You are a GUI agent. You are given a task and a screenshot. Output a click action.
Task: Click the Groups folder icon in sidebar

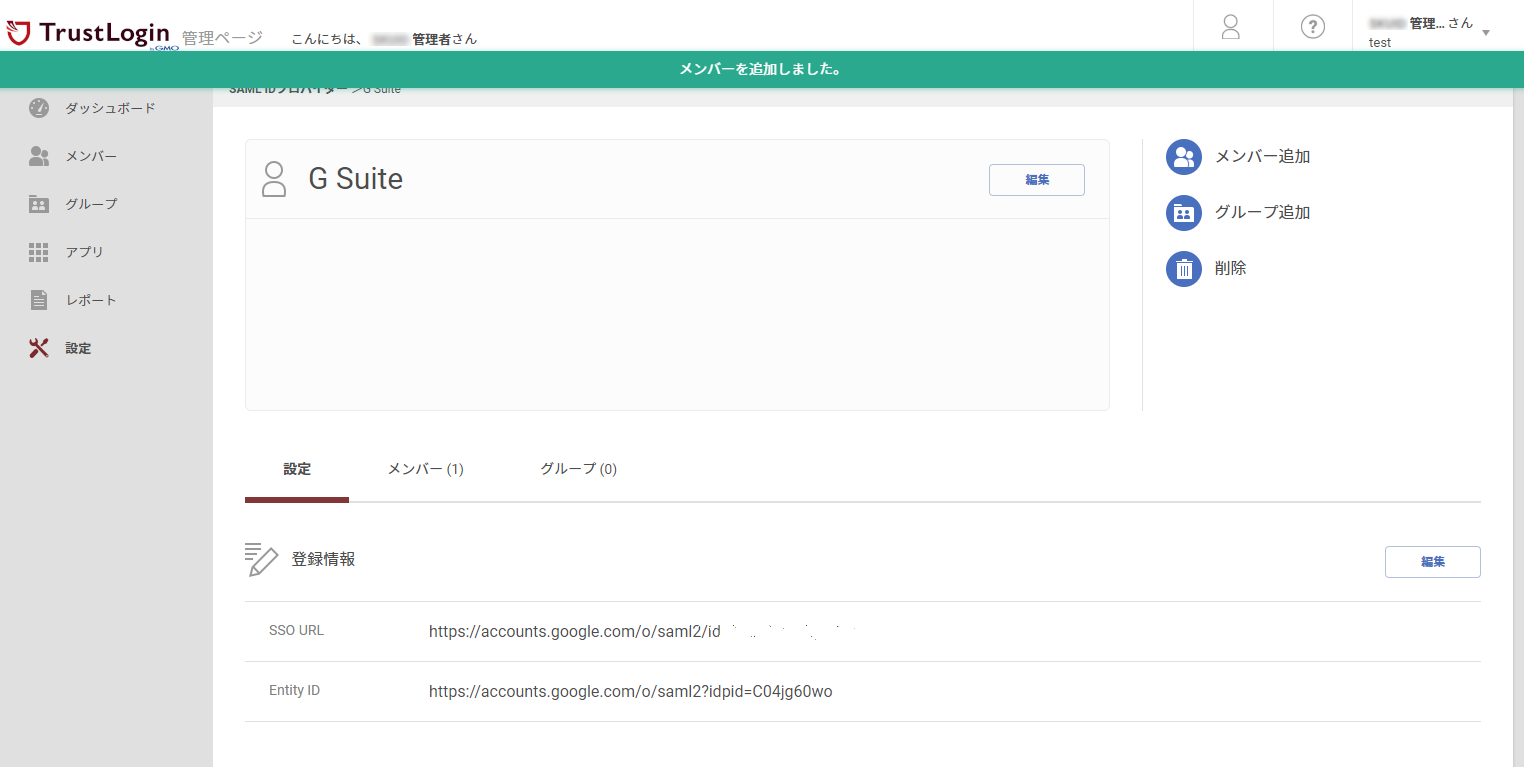pyautogui.click(x=39, y=204)
